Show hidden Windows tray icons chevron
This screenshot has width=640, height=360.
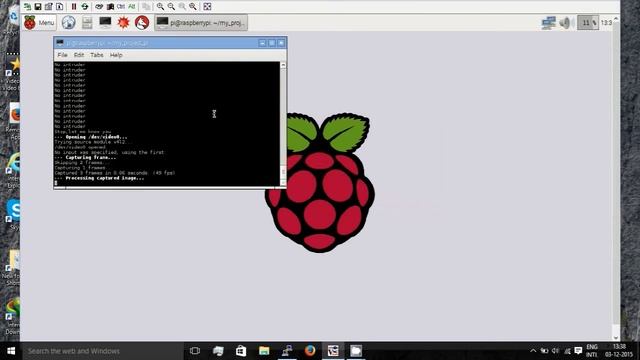click(533, 351)
